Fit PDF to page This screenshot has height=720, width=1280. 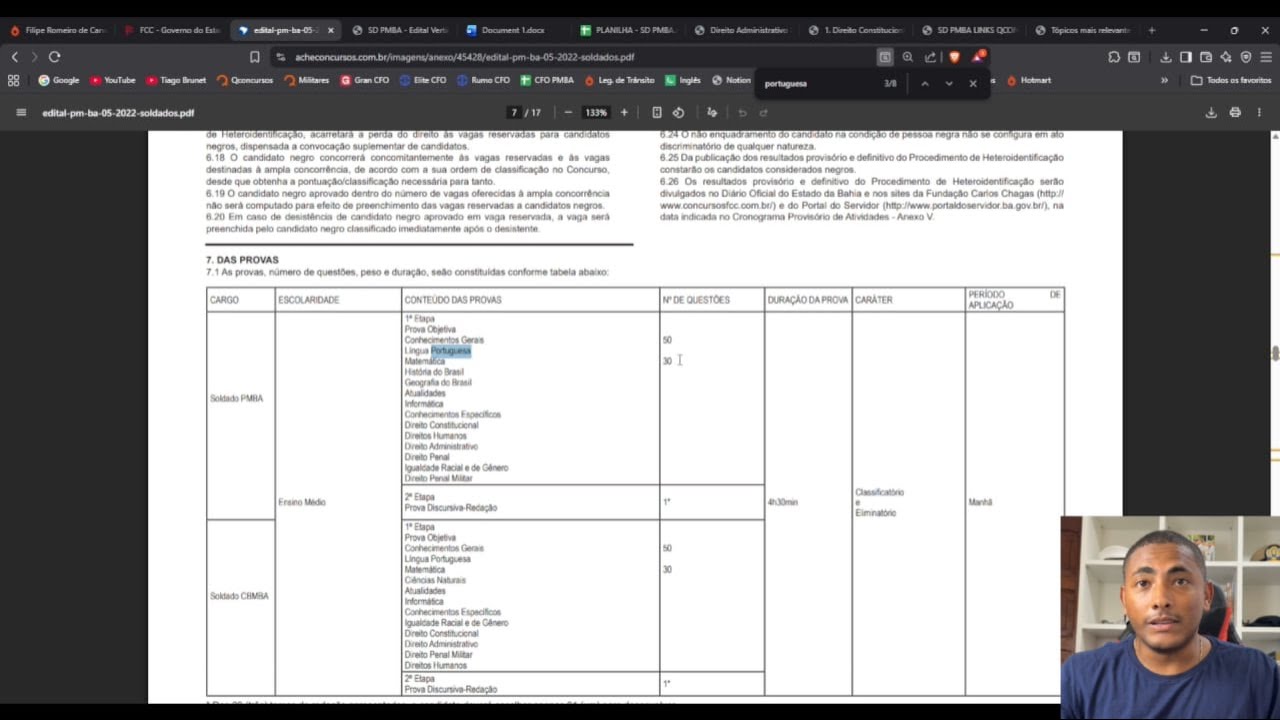[x=656, y=112]
